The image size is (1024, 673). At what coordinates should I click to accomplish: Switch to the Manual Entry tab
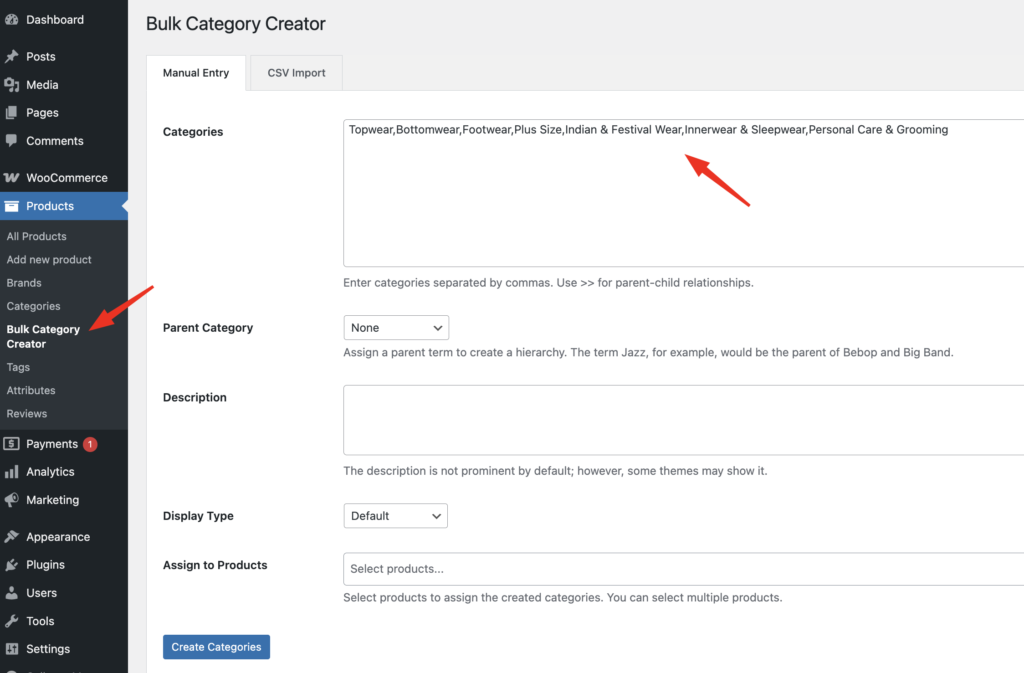(196, 72)
